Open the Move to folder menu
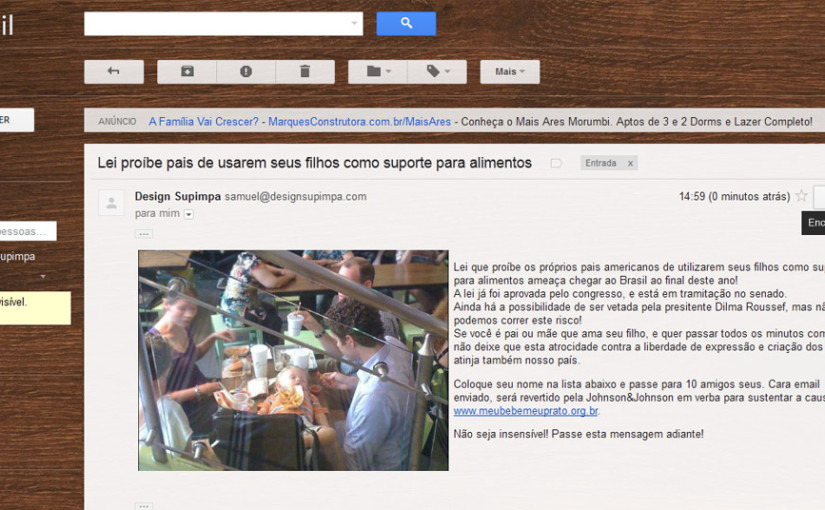Viewport: 825px width, 510px height. tap(378, 72)
